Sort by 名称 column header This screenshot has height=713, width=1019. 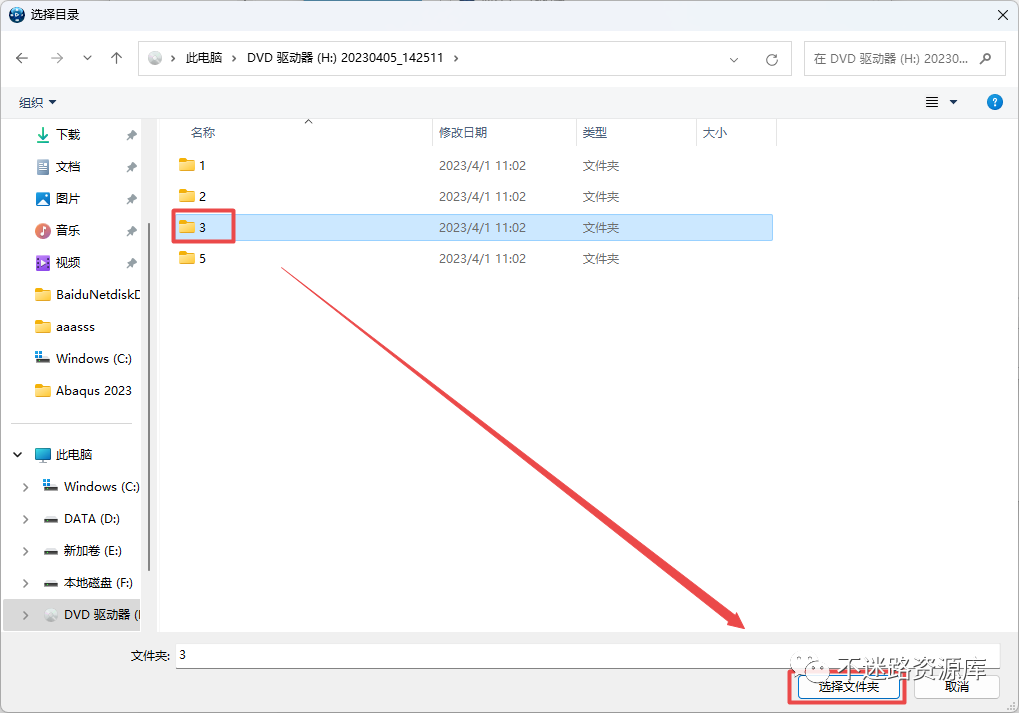pos(203,133)
